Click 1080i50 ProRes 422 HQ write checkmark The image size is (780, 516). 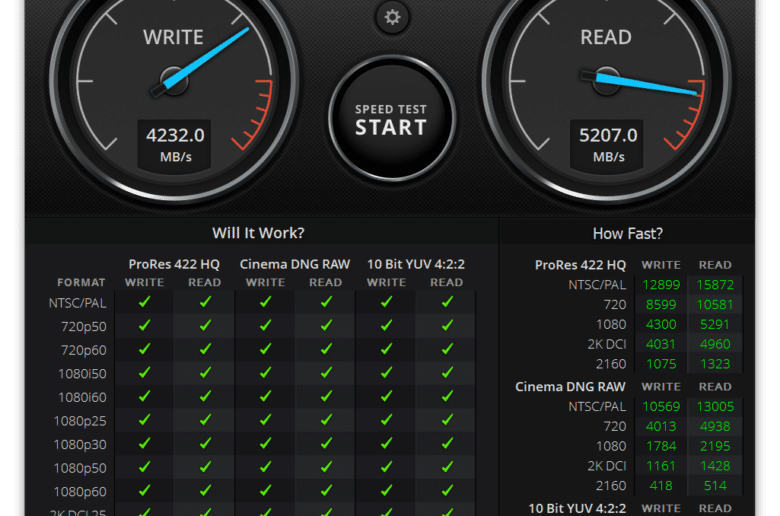(x=144, y=372)
